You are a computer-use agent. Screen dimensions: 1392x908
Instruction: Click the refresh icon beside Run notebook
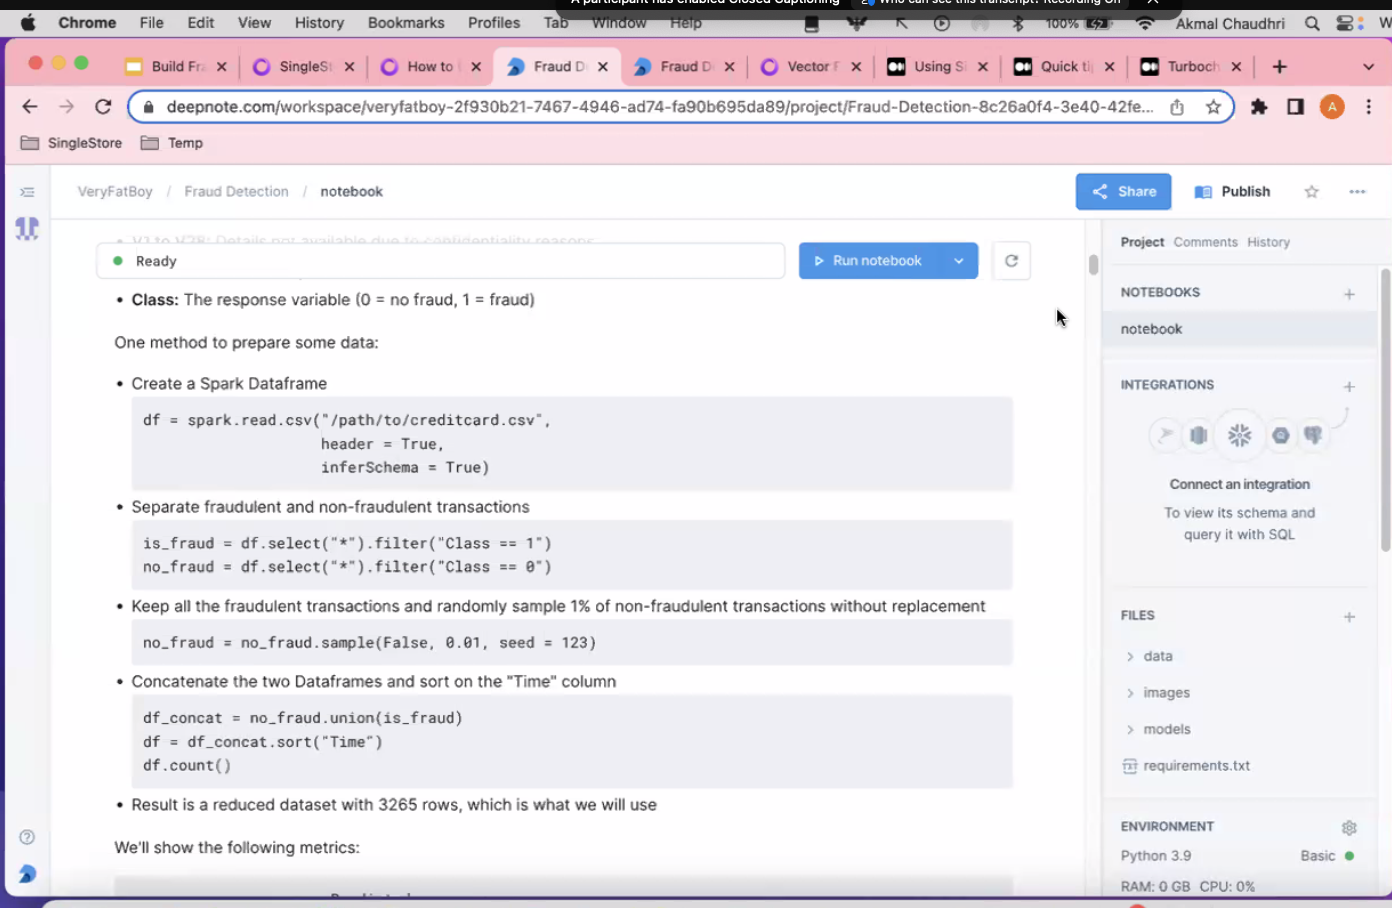(1011, 261)
